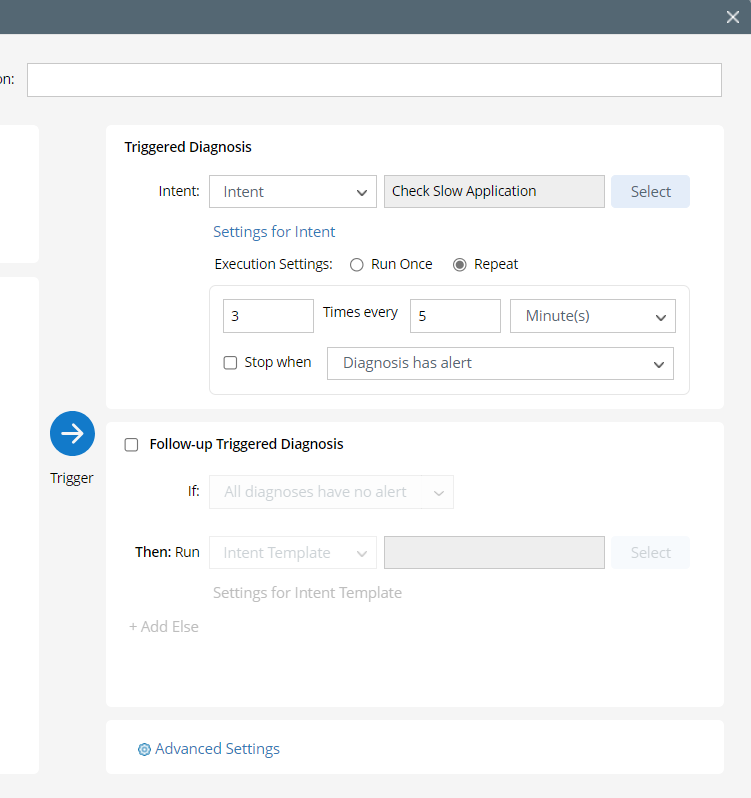
Task: Click the interval field showing 5
Action: pyautogui.click(x=455, y=316)
